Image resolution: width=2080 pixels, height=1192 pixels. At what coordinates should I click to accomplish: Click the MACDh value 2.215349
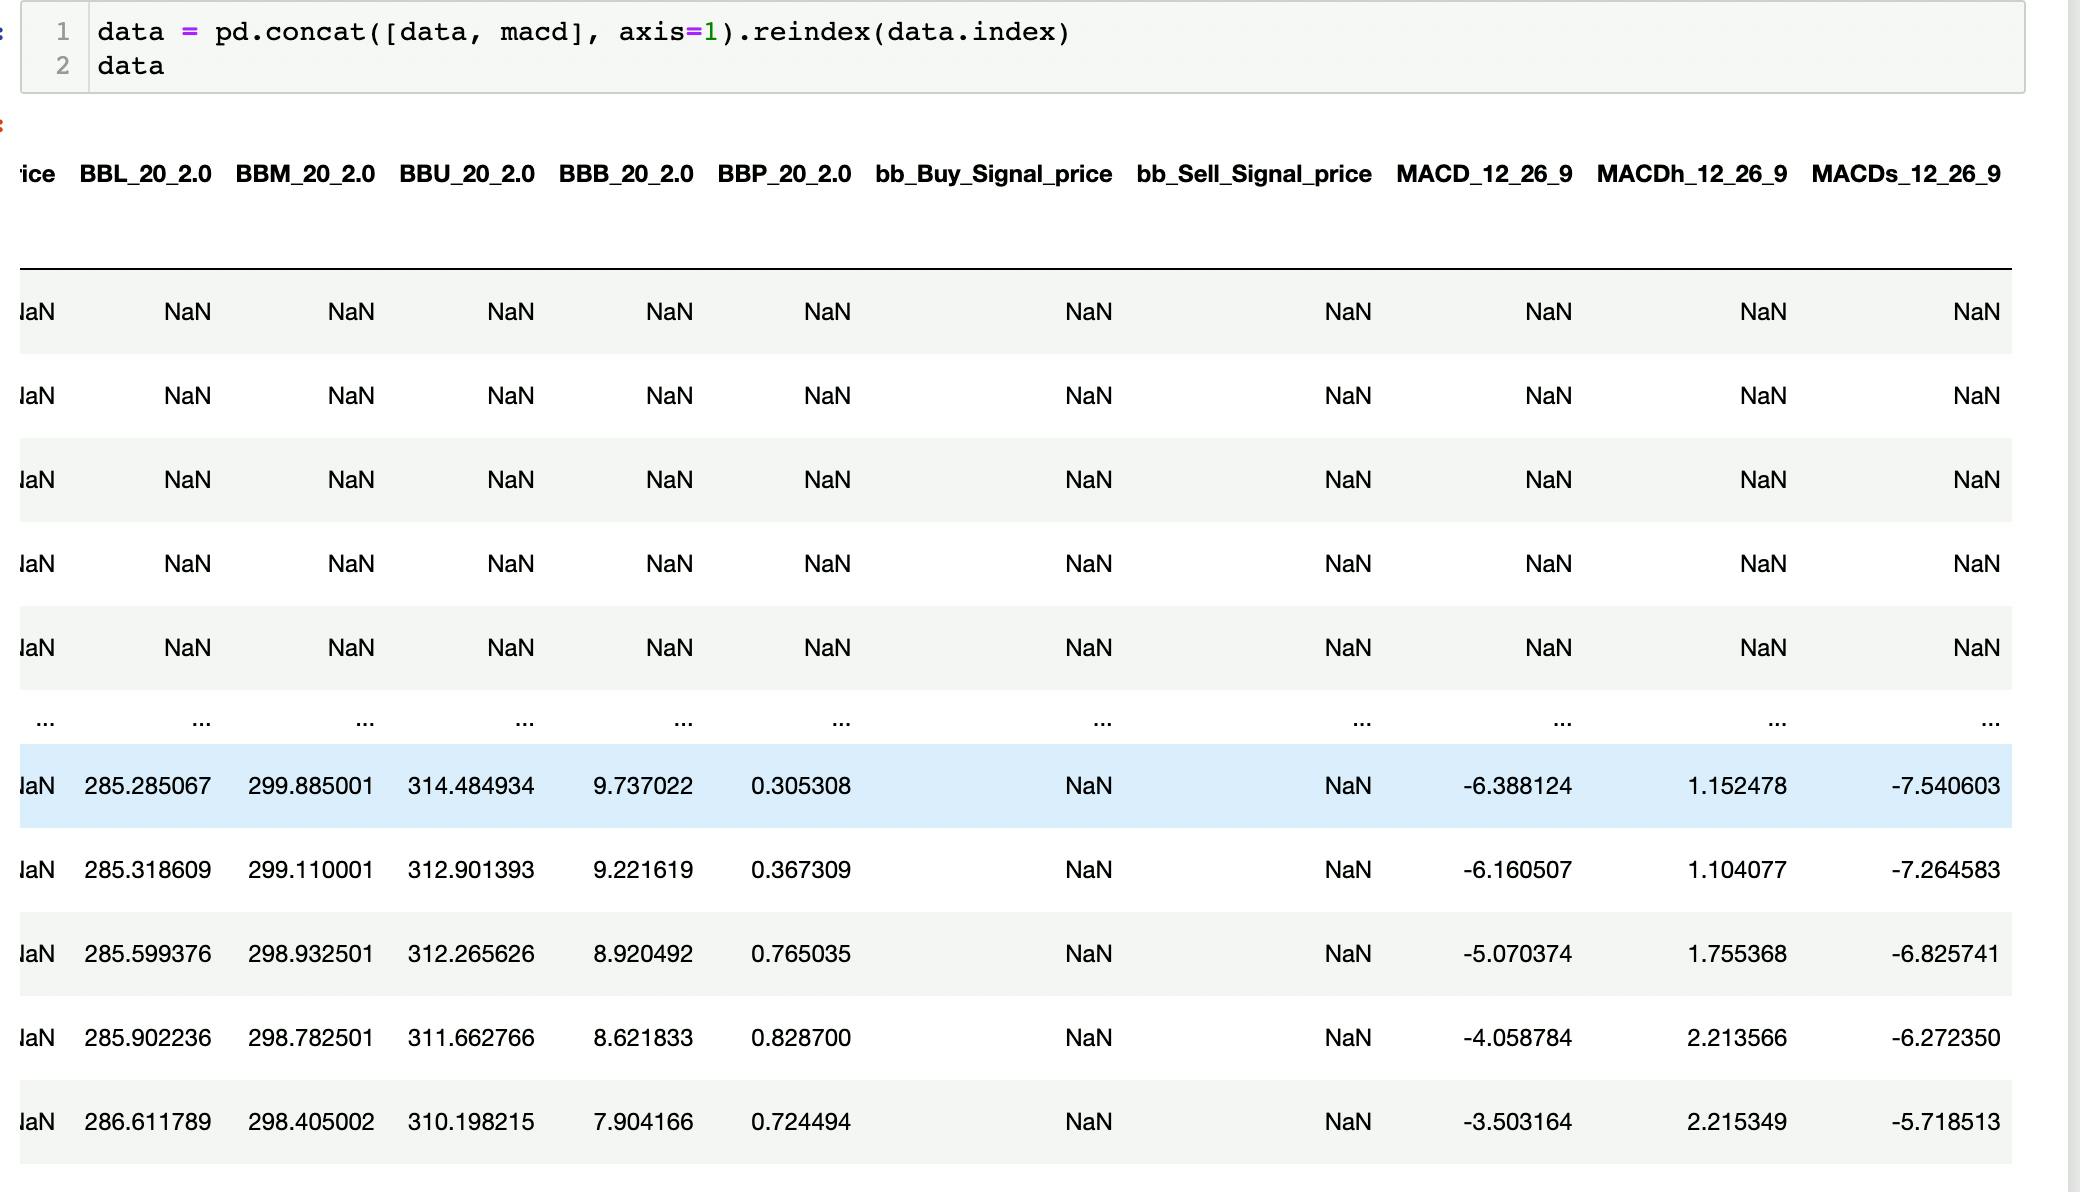pyautogui.click(x=1737, y=1122)
